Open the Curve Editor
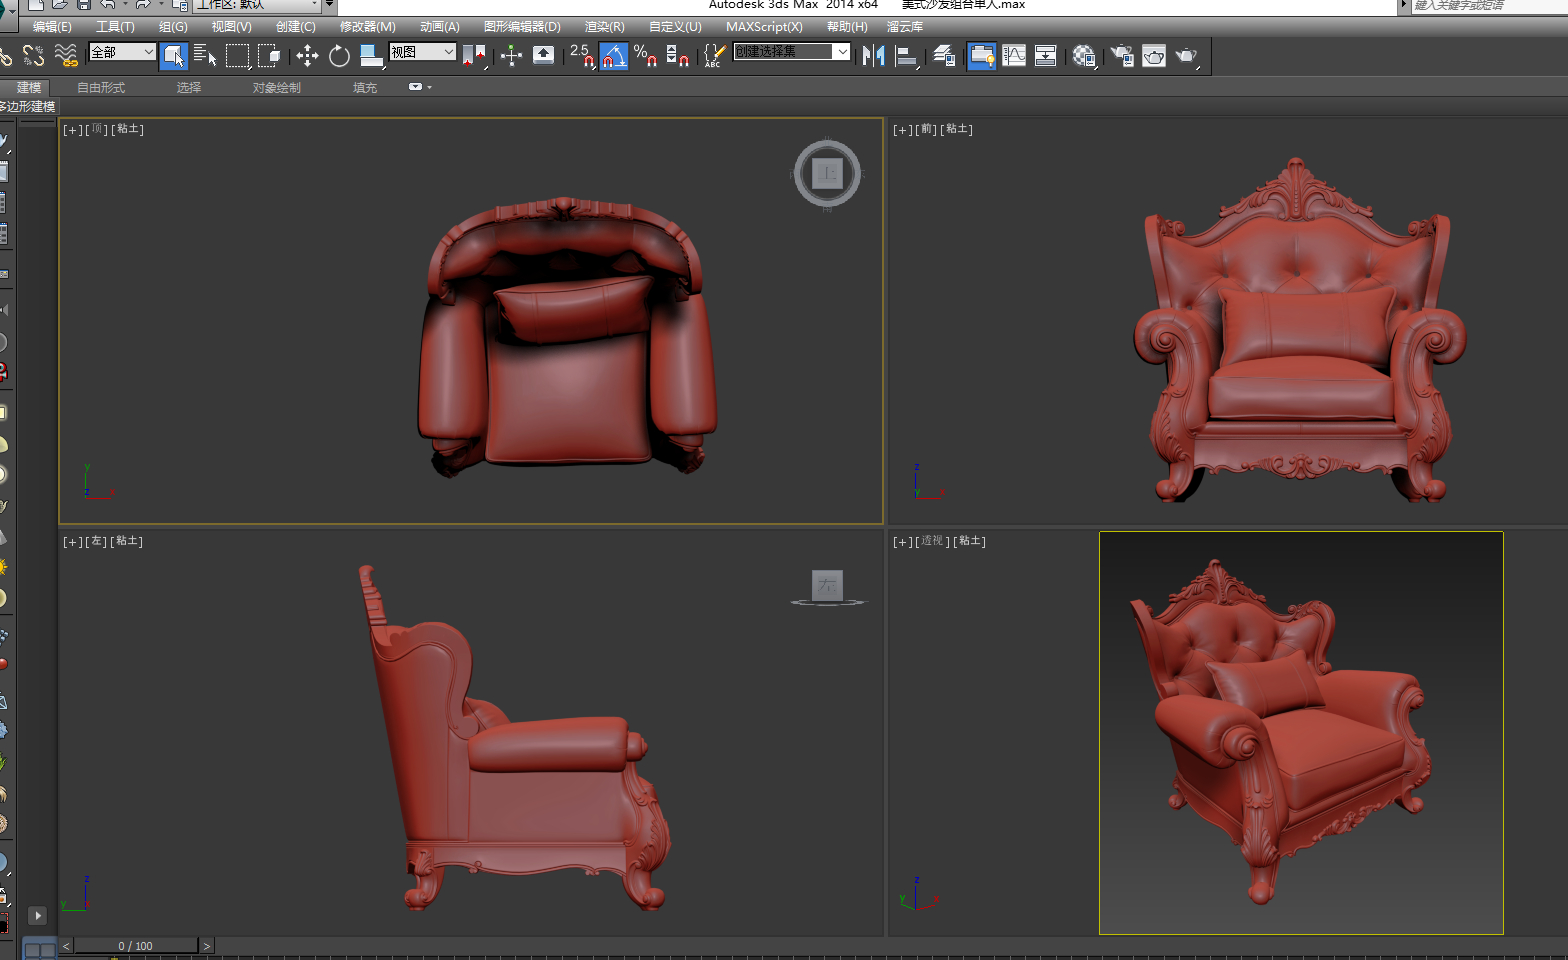 tap(1014, 56)
